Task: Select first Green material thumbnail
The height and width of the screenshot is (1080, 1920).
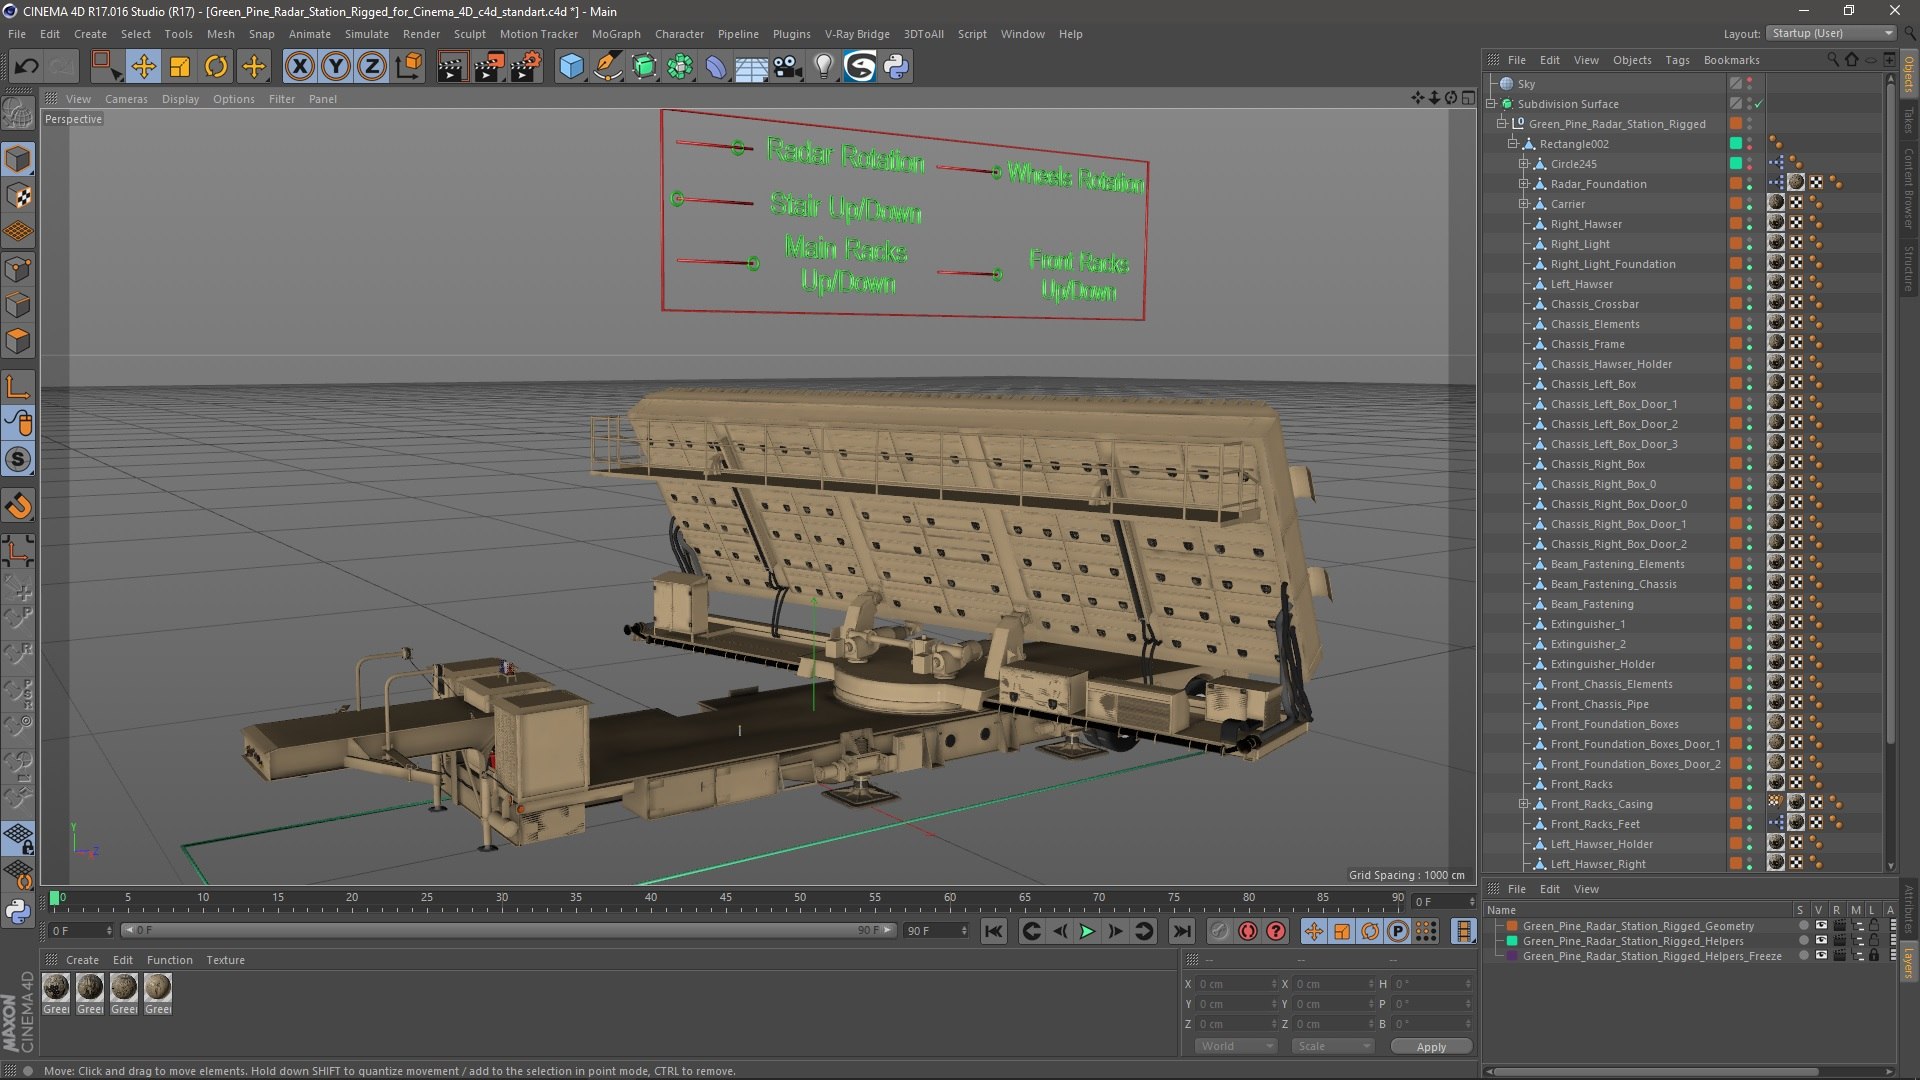Action: [x=56, y=988]
